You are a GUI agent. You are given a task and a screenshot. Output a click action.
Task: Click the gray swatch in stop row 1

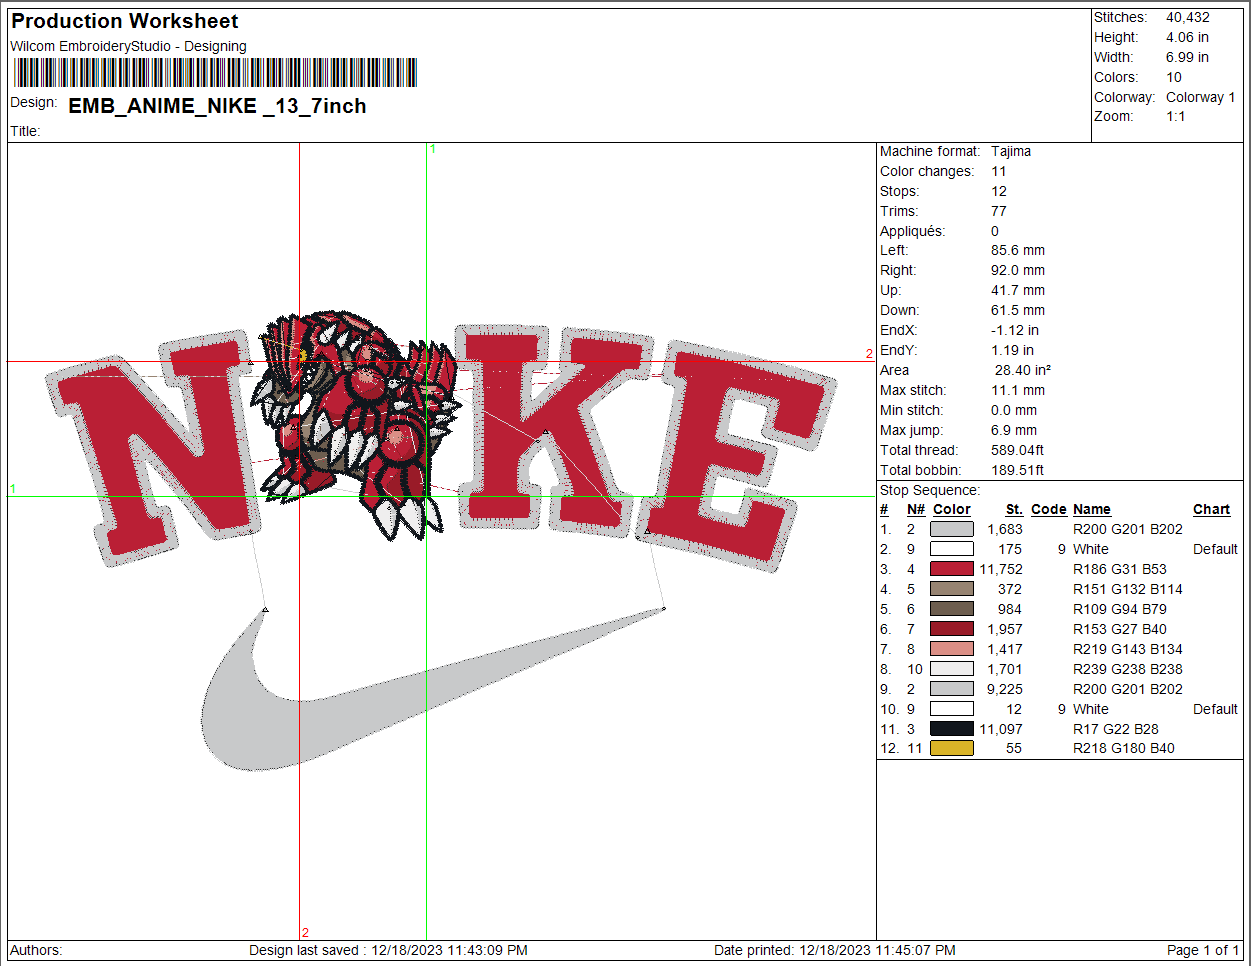pyautogui.click(x=952, y=529)
